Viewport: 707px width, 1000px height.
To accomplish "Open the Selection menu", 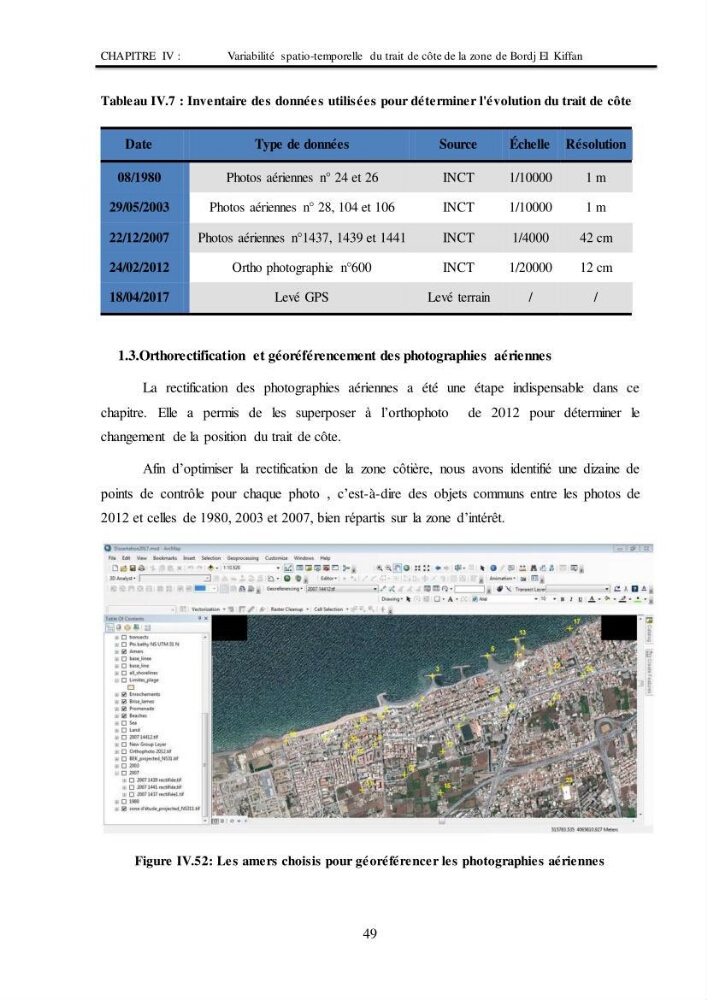I will 211,558.
